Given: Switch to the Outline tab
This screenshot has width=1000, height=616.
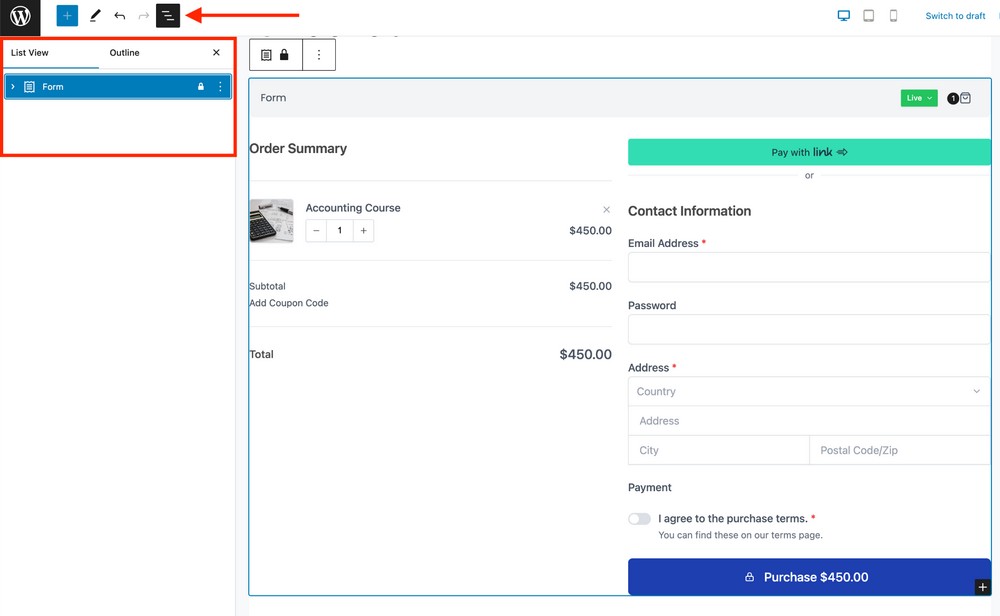Looking at the screenshot, I should click(125, 53).
